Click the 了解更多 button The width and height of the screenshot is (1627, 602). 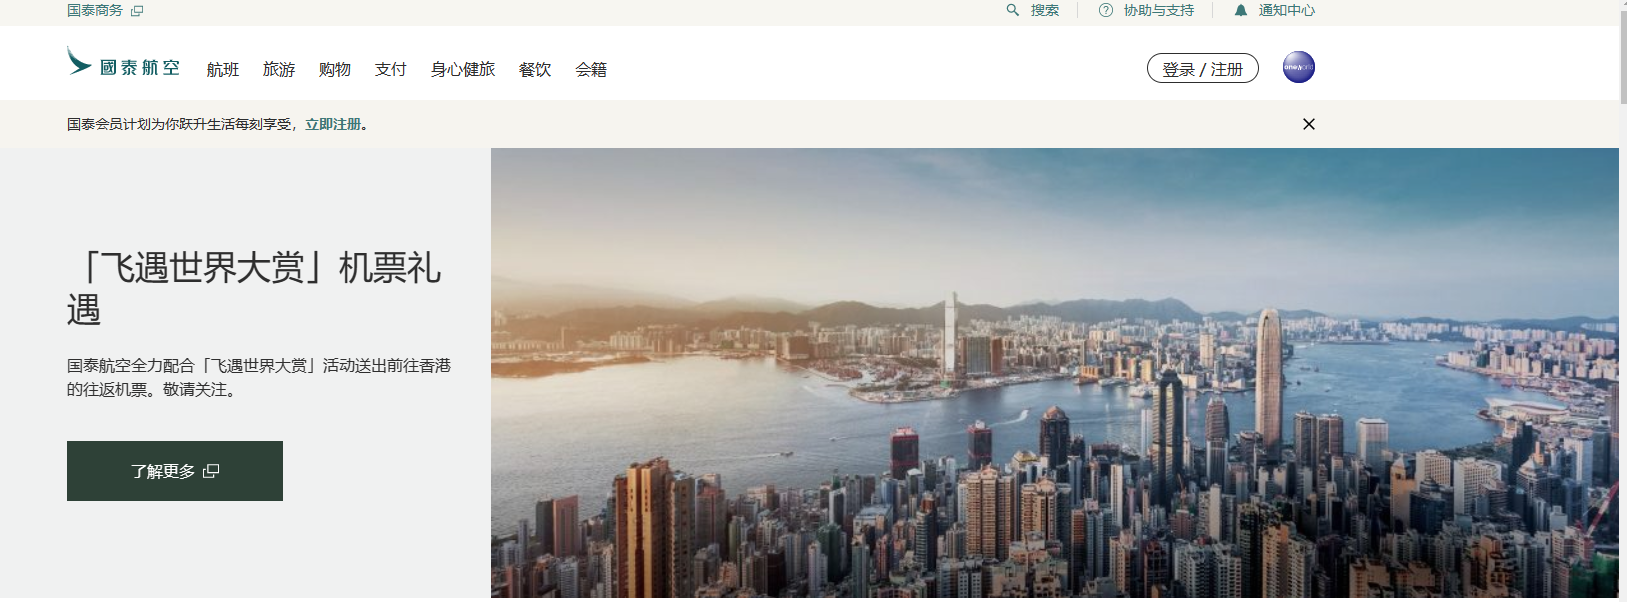tap(175, 471)
